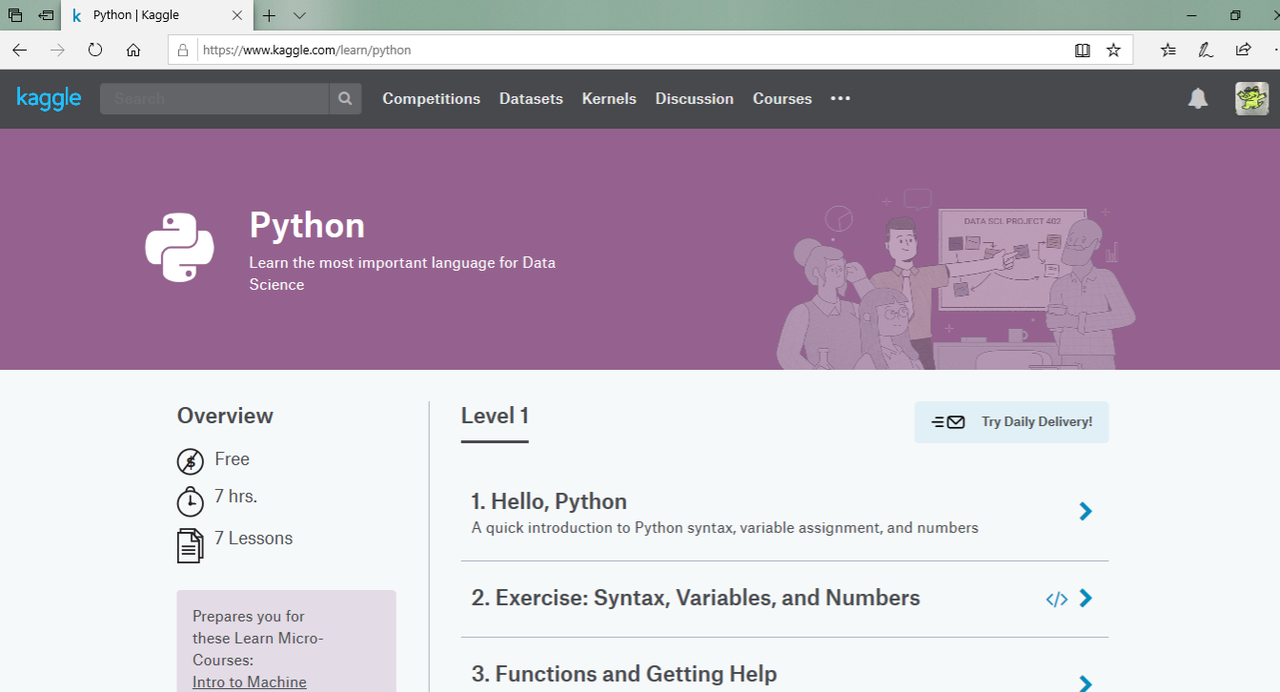
Task: Open the user profile avatar
Action: pos(1252,98)
